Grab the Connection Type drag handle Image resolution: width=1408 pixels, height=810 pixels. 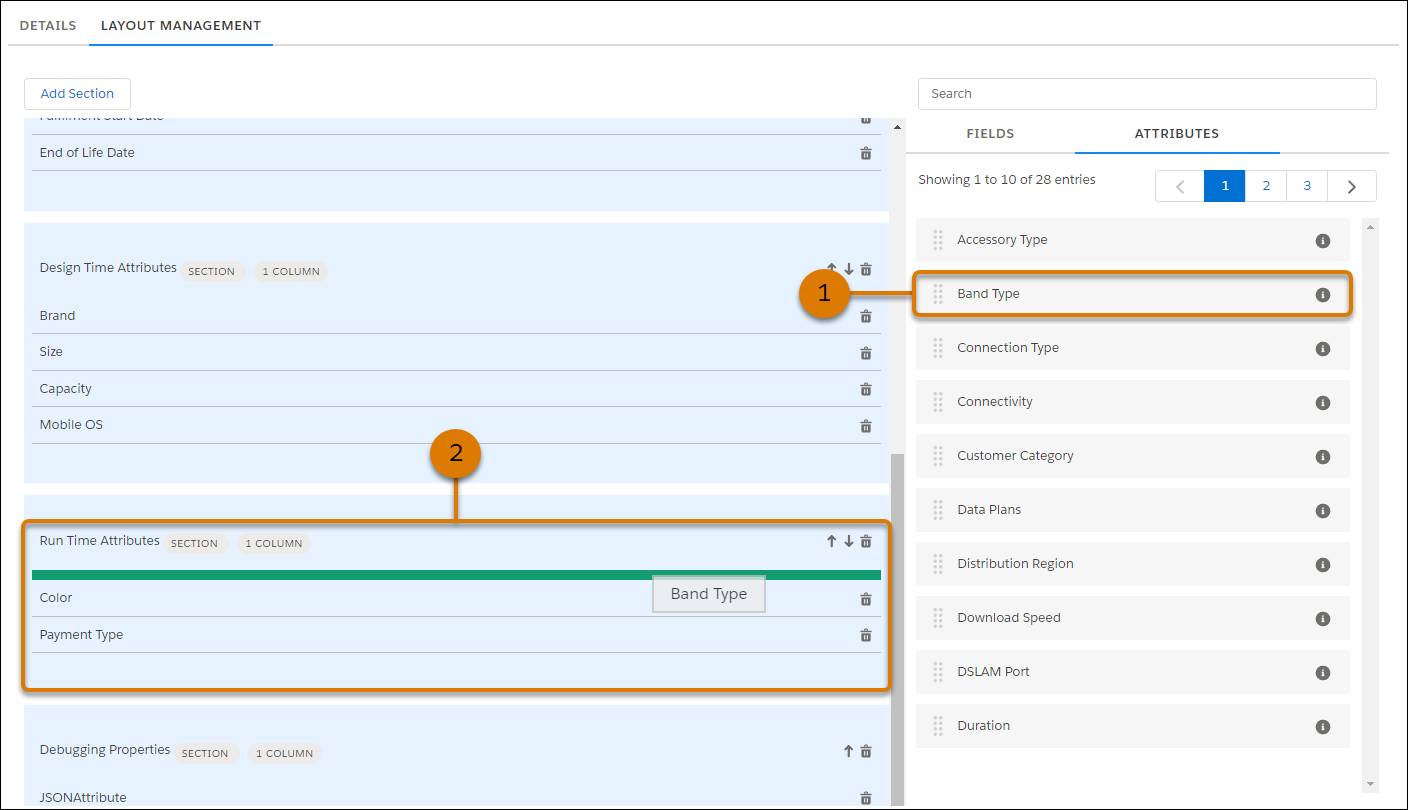(938, 348)
